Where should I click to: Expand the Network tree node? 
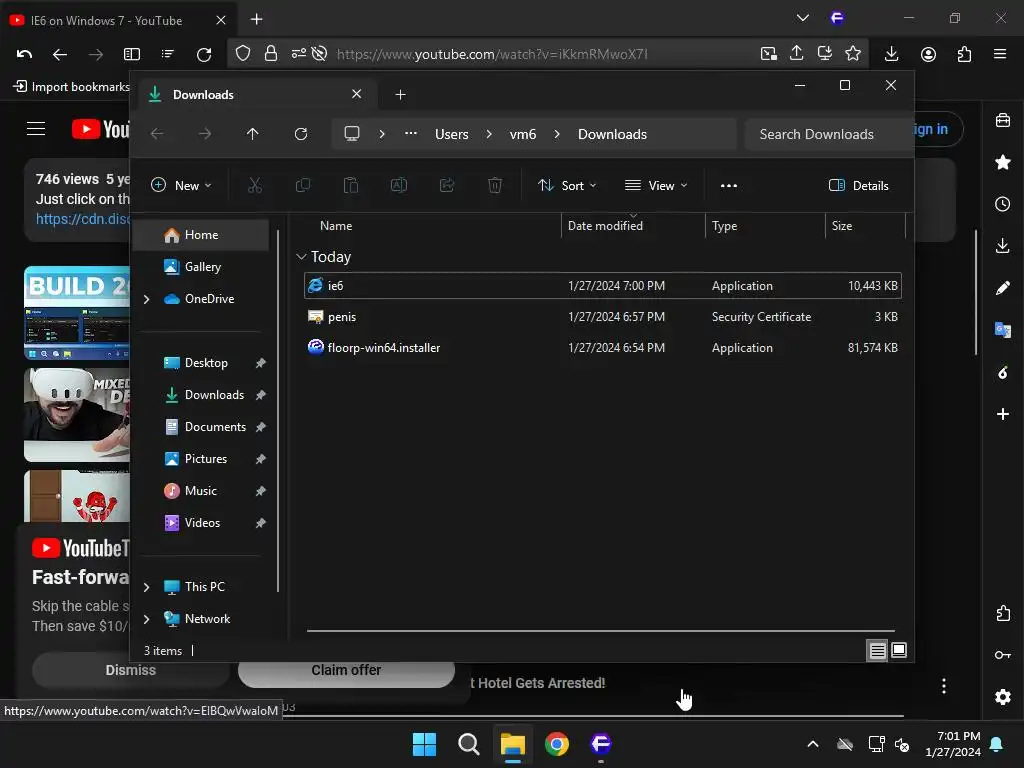click(x=147, y=619)
